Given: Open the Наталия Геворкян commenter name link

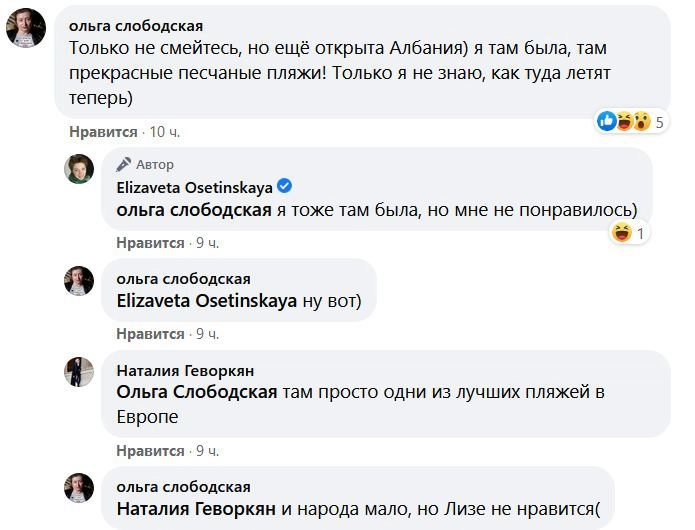Looking at the screenshot, I should click(x=183, y=368).
